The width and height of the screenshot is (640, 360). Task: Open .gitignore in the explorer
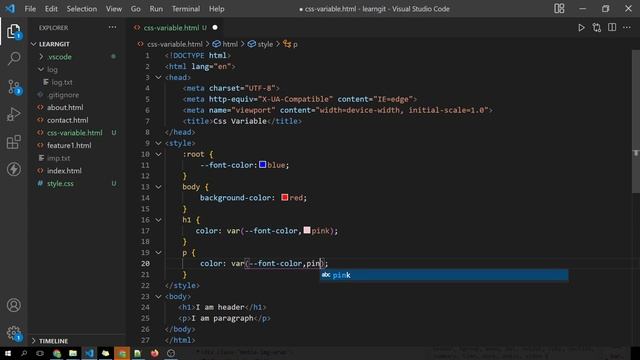pyautogui.click(x=62, y=95)
